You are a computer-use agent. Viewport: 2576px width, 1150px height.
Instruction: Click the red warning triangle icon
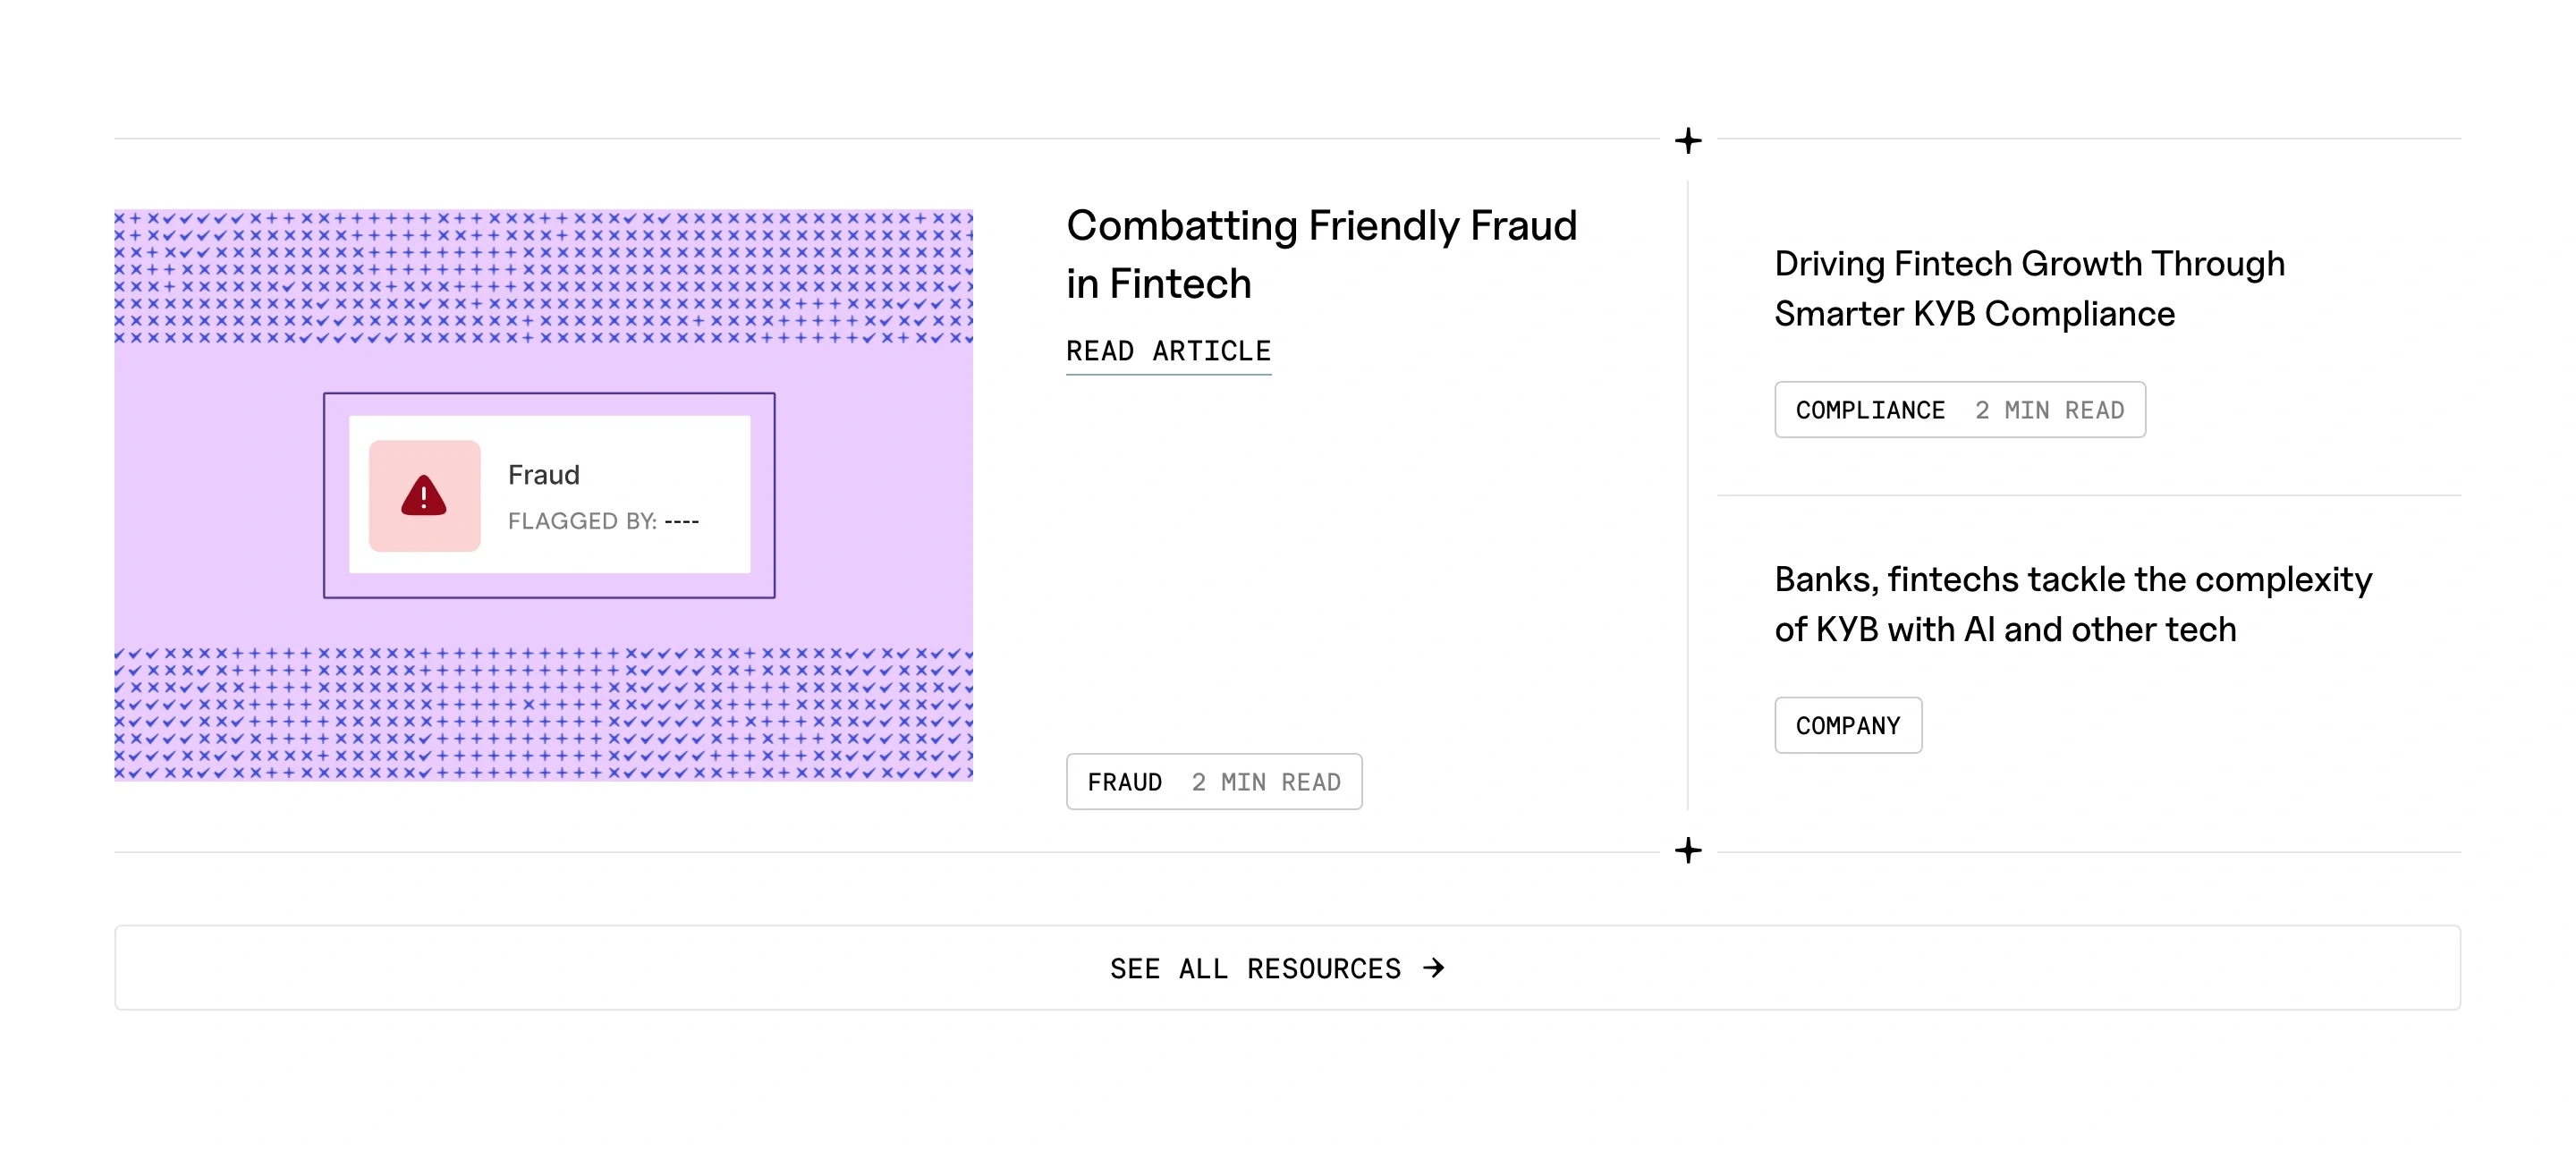[423, 495]
